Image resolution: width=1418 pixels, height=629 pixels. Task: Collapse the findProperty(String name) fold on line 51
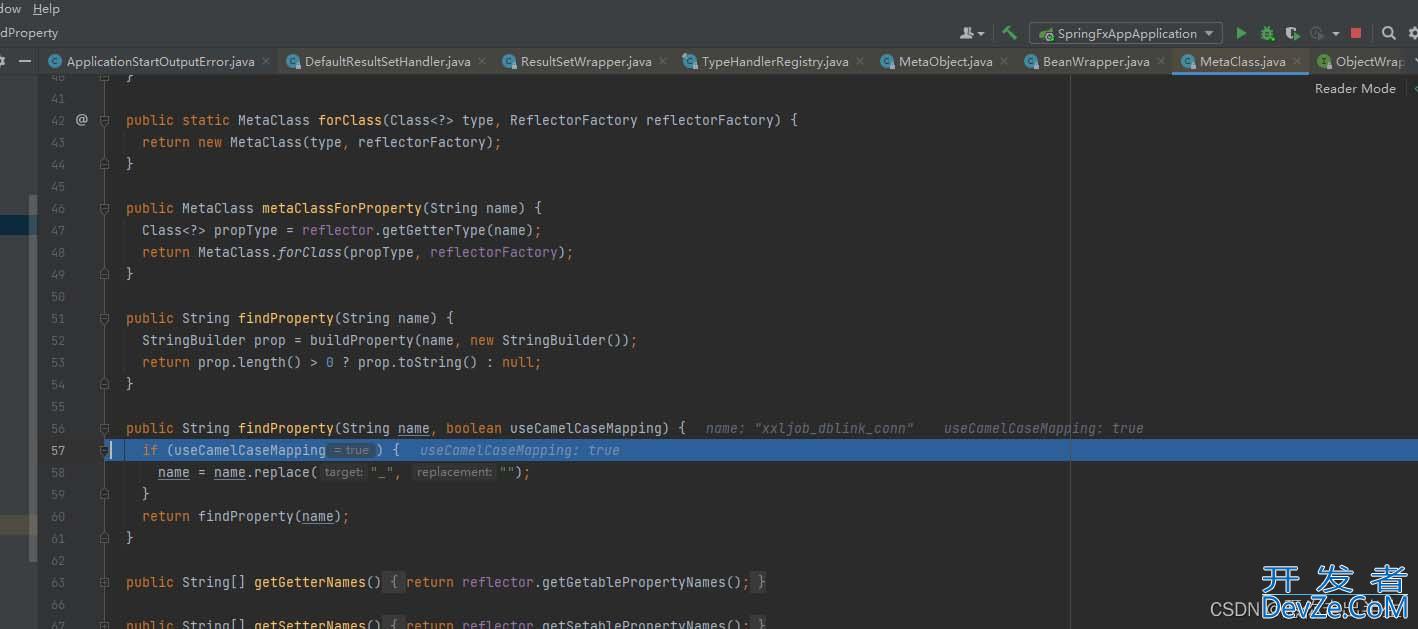[104, 318]
